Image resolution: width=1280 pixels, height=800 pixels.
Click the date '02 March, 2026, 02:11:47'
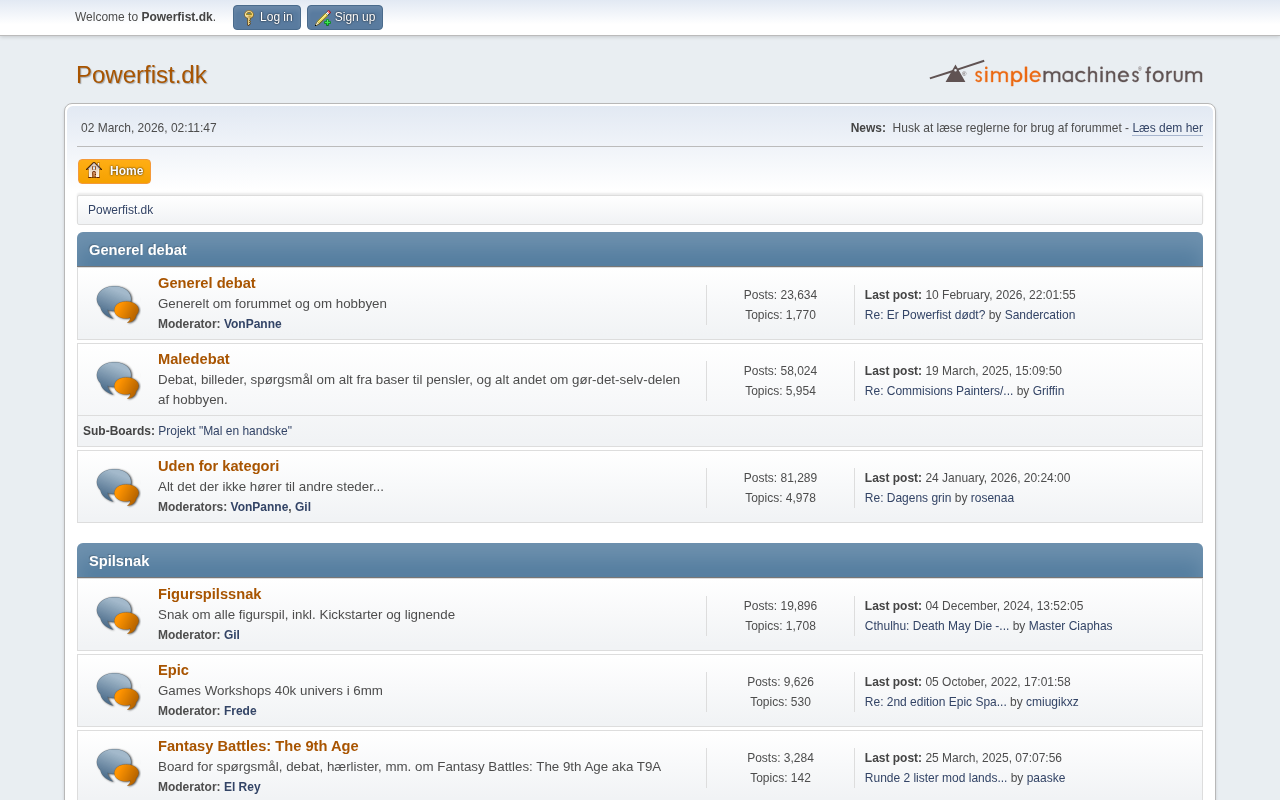coord(149,128)
